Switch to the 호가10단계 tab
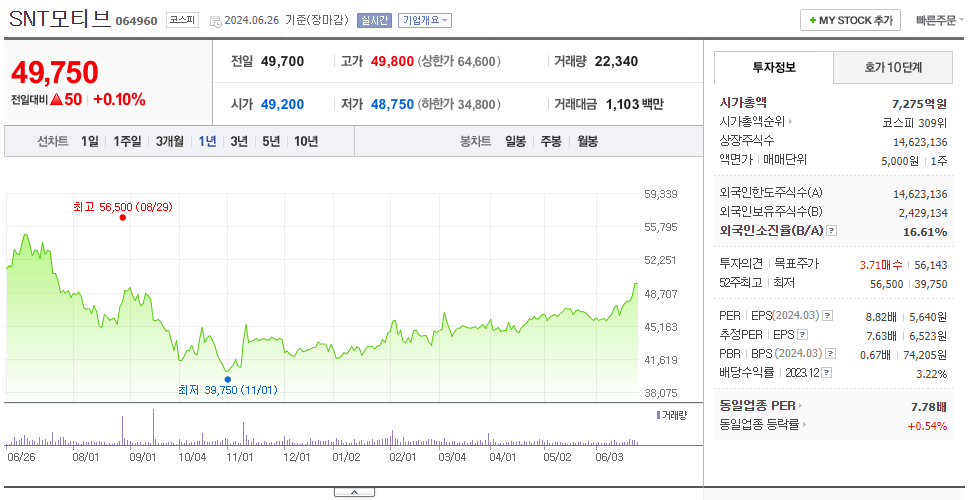 pyautogui.click(x=893, y=68)
